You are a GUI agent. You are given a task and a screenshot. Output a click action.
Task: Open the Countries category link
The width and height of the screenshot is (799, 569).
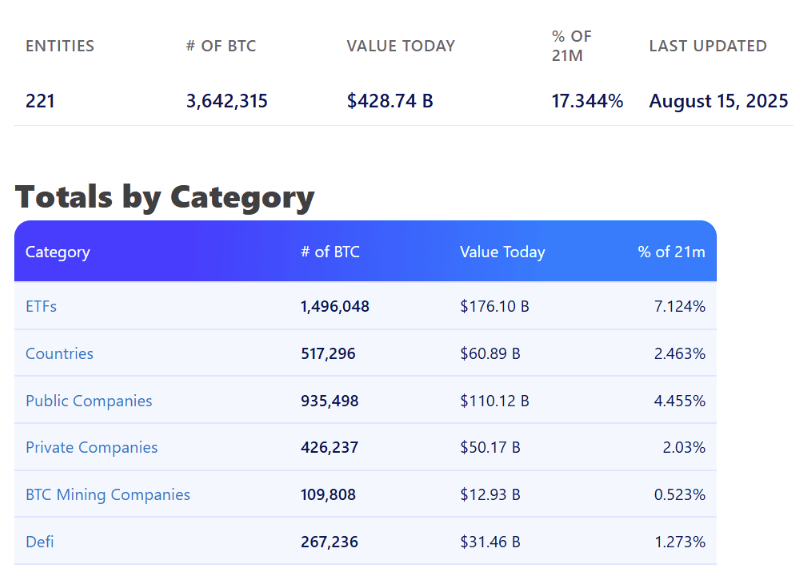59,353
